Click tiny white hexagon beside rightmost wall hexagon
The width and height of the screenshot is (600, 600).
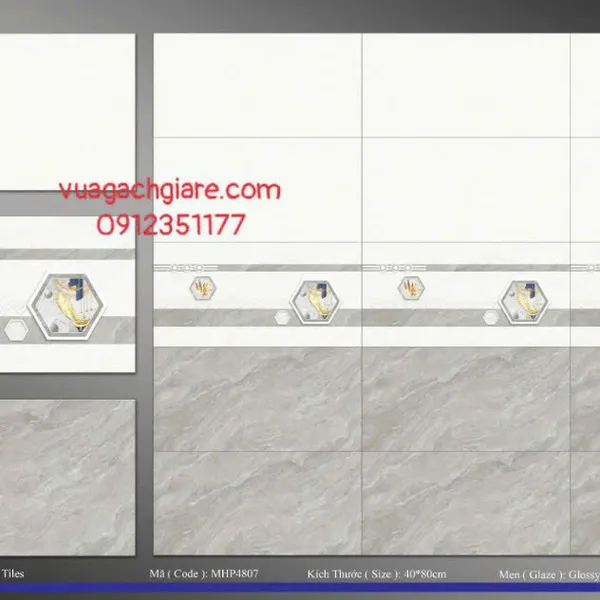click(x=491, y=318)
